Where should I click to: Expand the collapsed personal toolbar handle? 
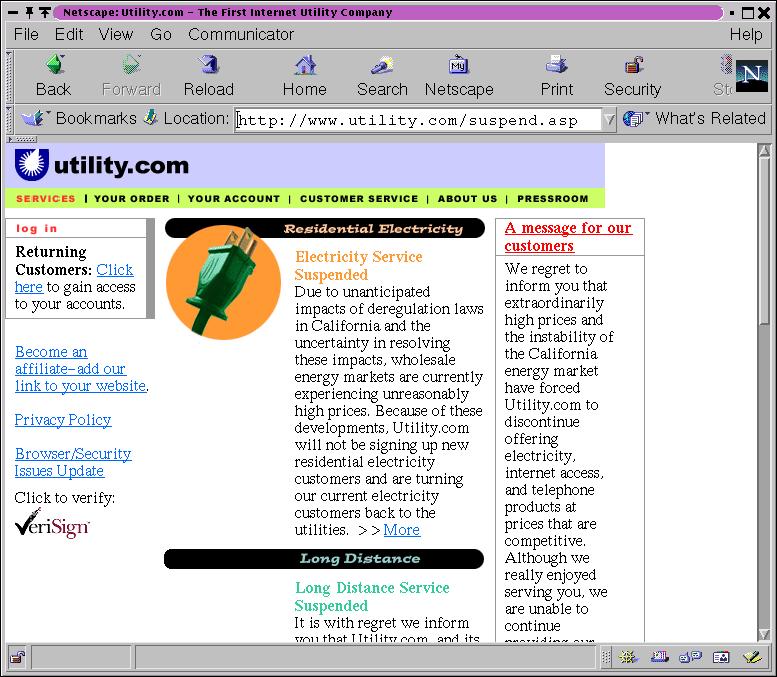(22, 139)
